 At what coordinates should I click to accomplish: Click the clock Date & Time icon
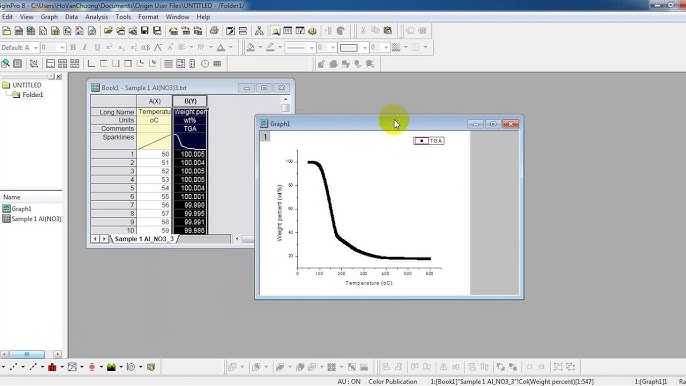click(205, 64)
